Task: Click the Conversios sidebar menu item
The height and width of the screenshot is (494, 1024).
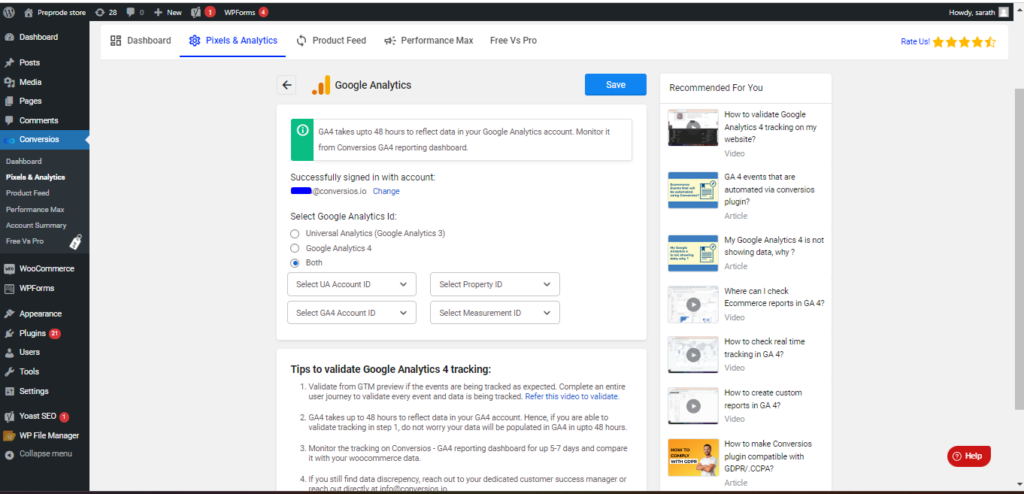Action: coord(44,139)
